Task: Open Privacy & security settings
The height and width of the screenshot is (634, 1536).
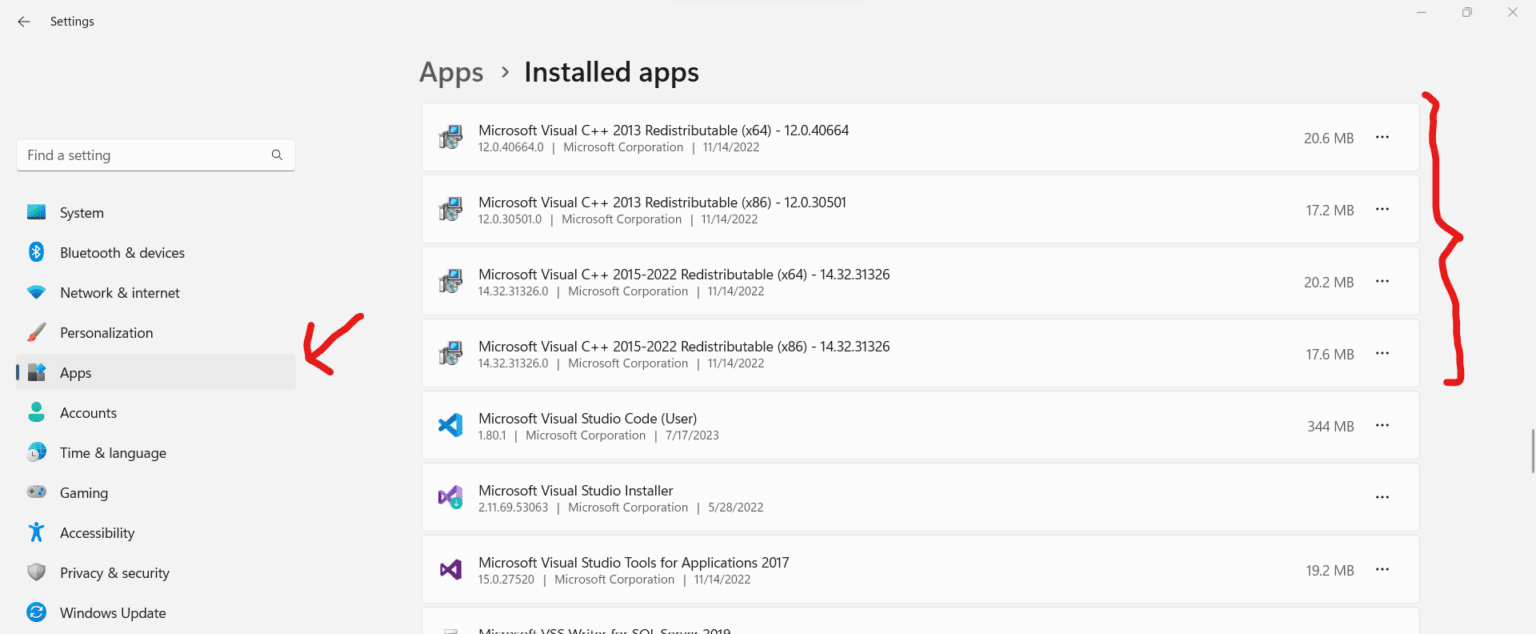Action: tap(156, 573)
